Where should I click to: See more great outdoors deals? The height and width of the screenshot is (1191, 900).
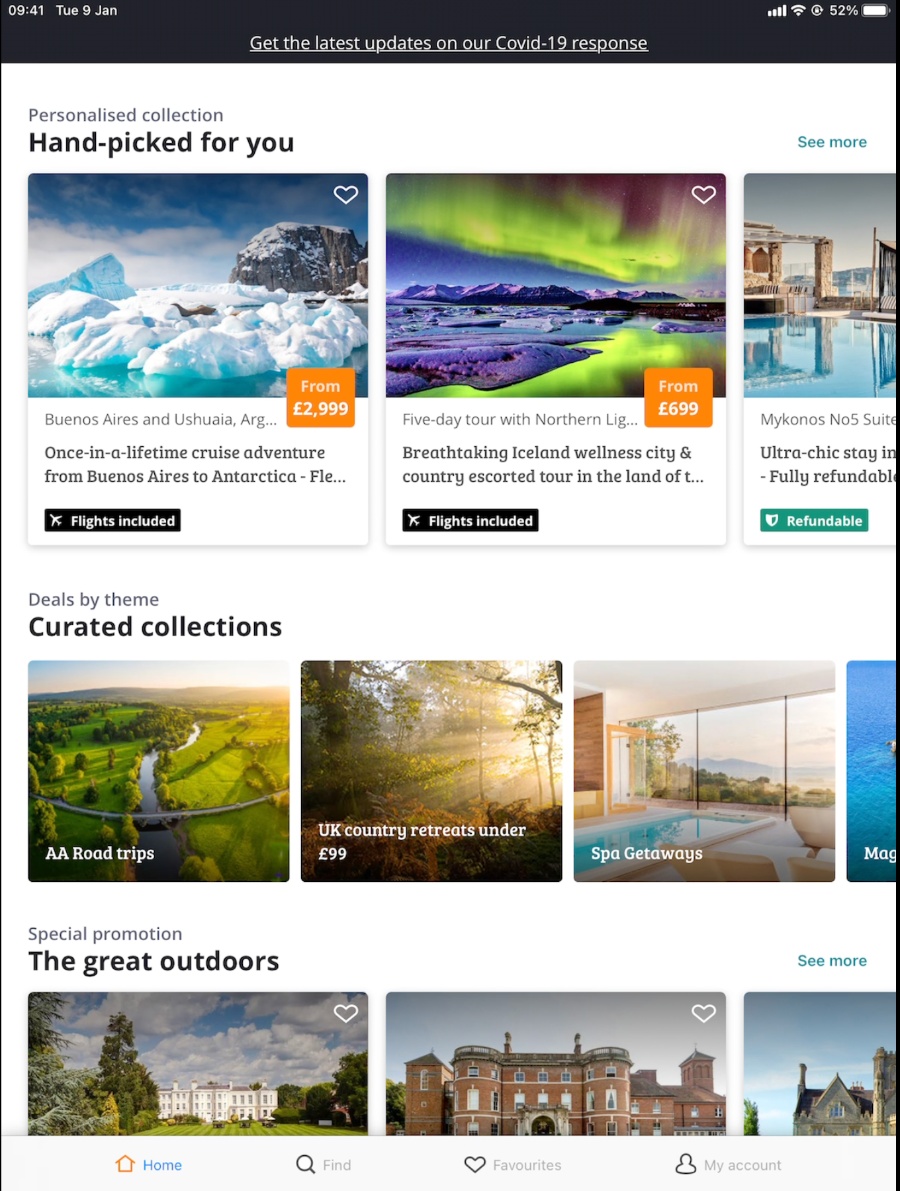point(832,961)
